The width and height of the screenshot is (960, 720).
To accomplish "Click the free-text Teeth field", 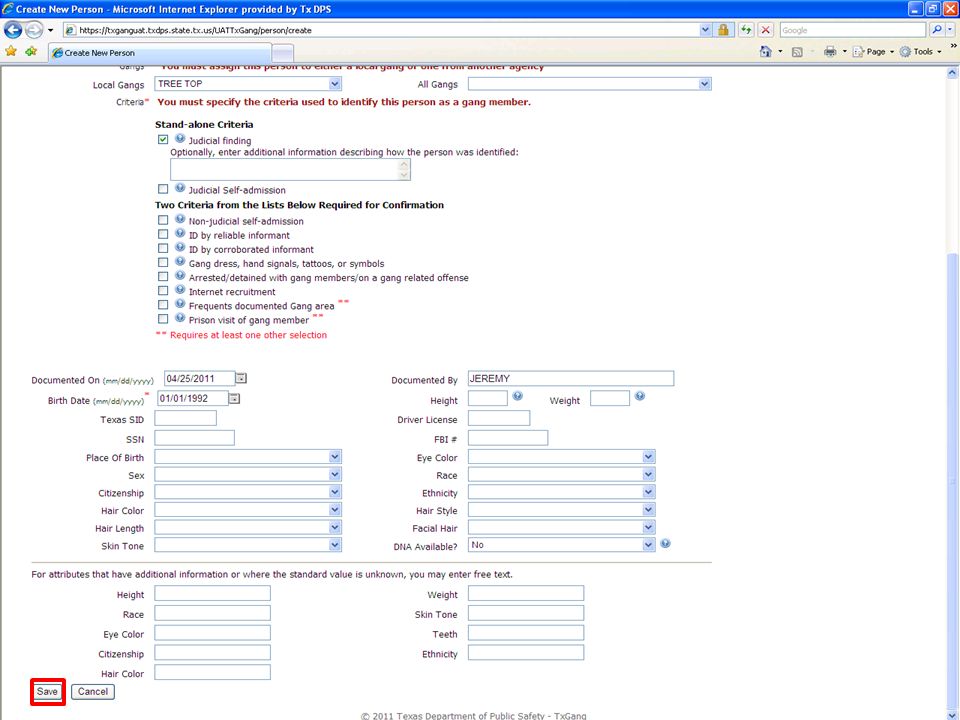I will point(526,633).
